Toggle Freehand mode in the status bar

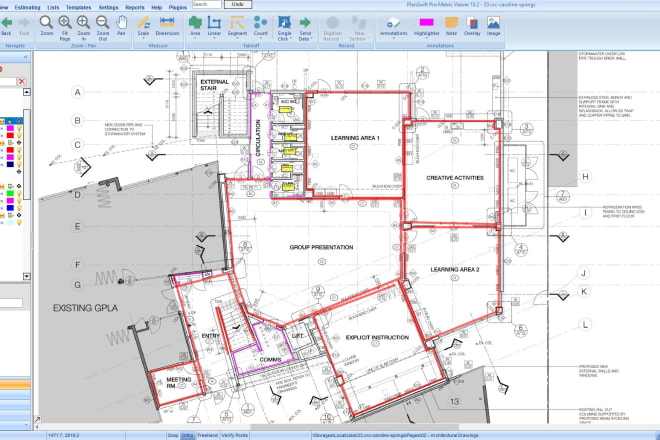pyautogui.click(x=208, y=435)
